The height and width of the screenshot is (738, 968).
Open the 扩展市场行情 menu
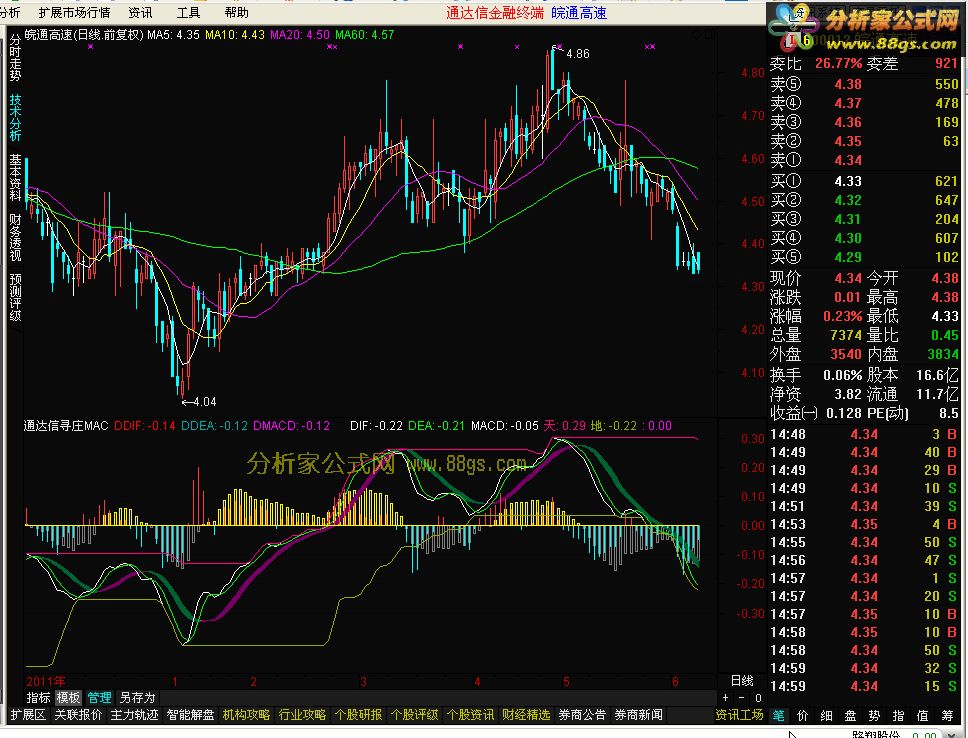pos(74,12)
